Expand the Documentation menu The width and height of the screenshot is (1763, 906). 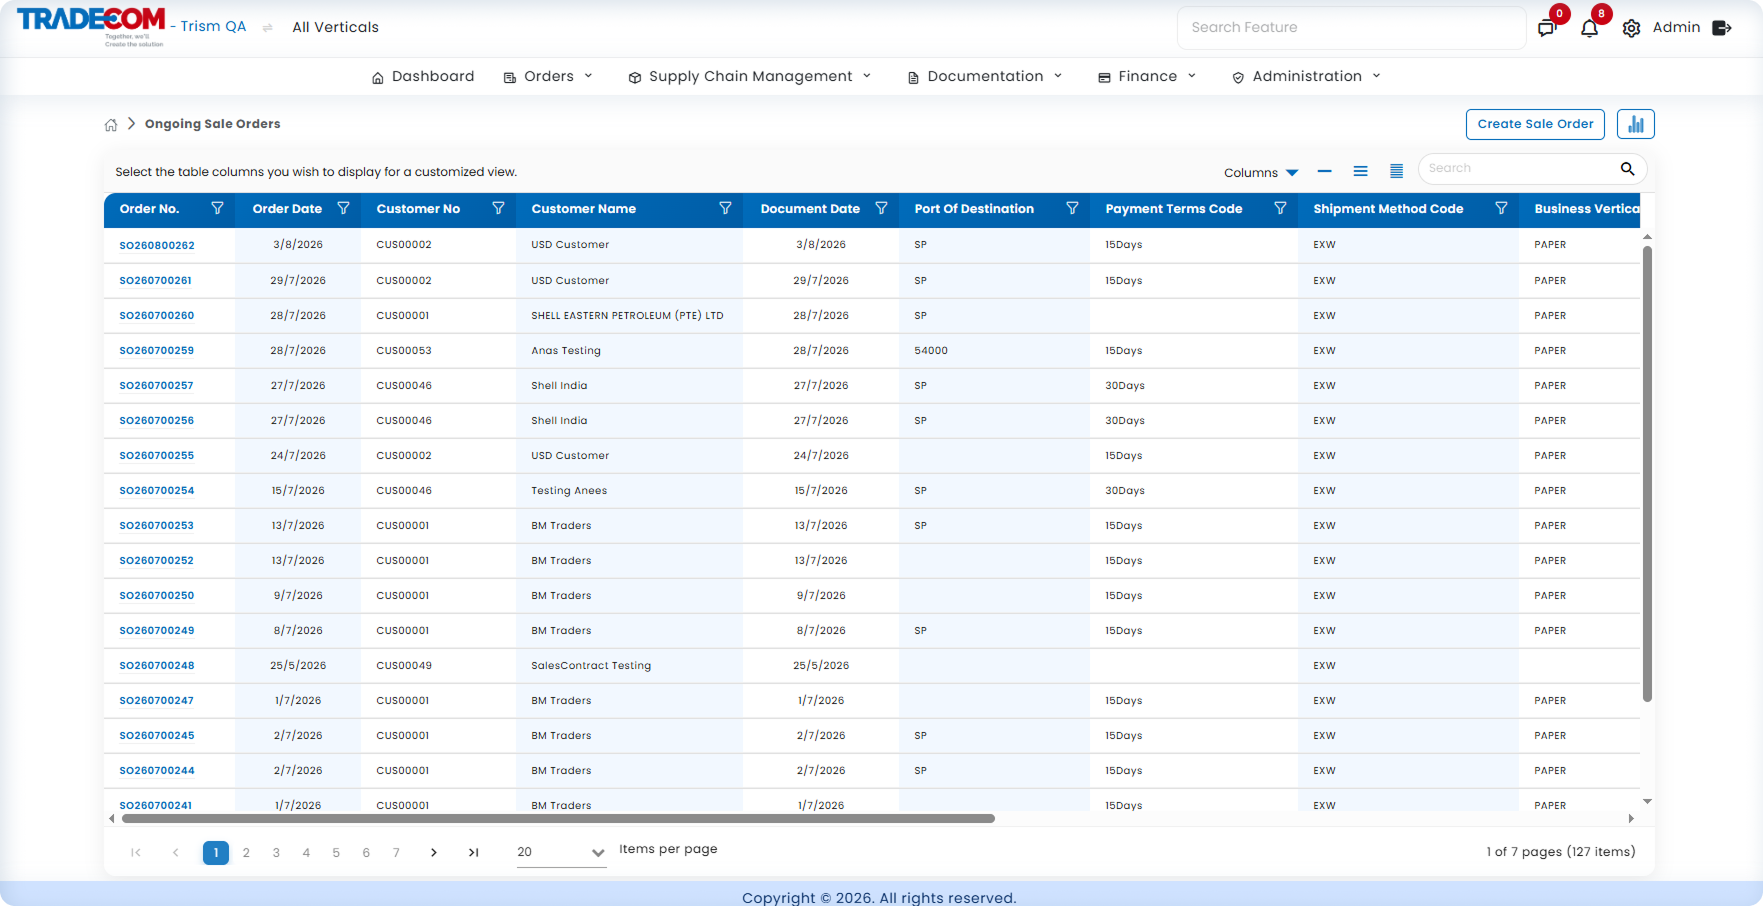click(985, 77)
